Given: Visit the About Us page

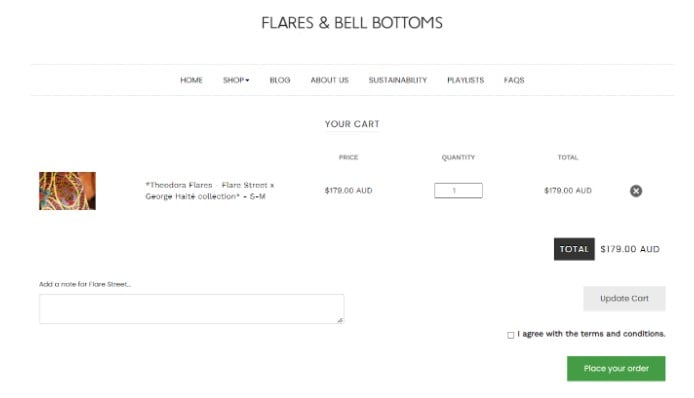Looking at the screenshot, I should click(329, 80).
